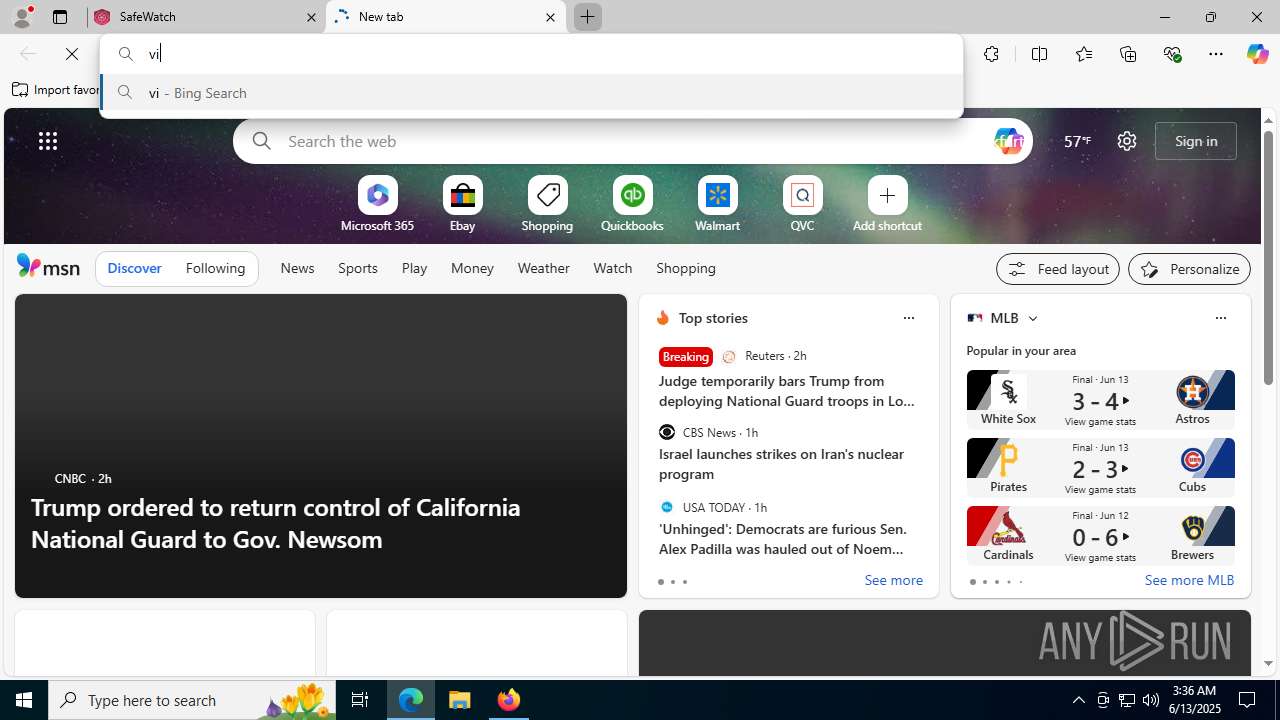
Task: Stop loading the page
Action: pyautogui.click(x=72, y=54)
